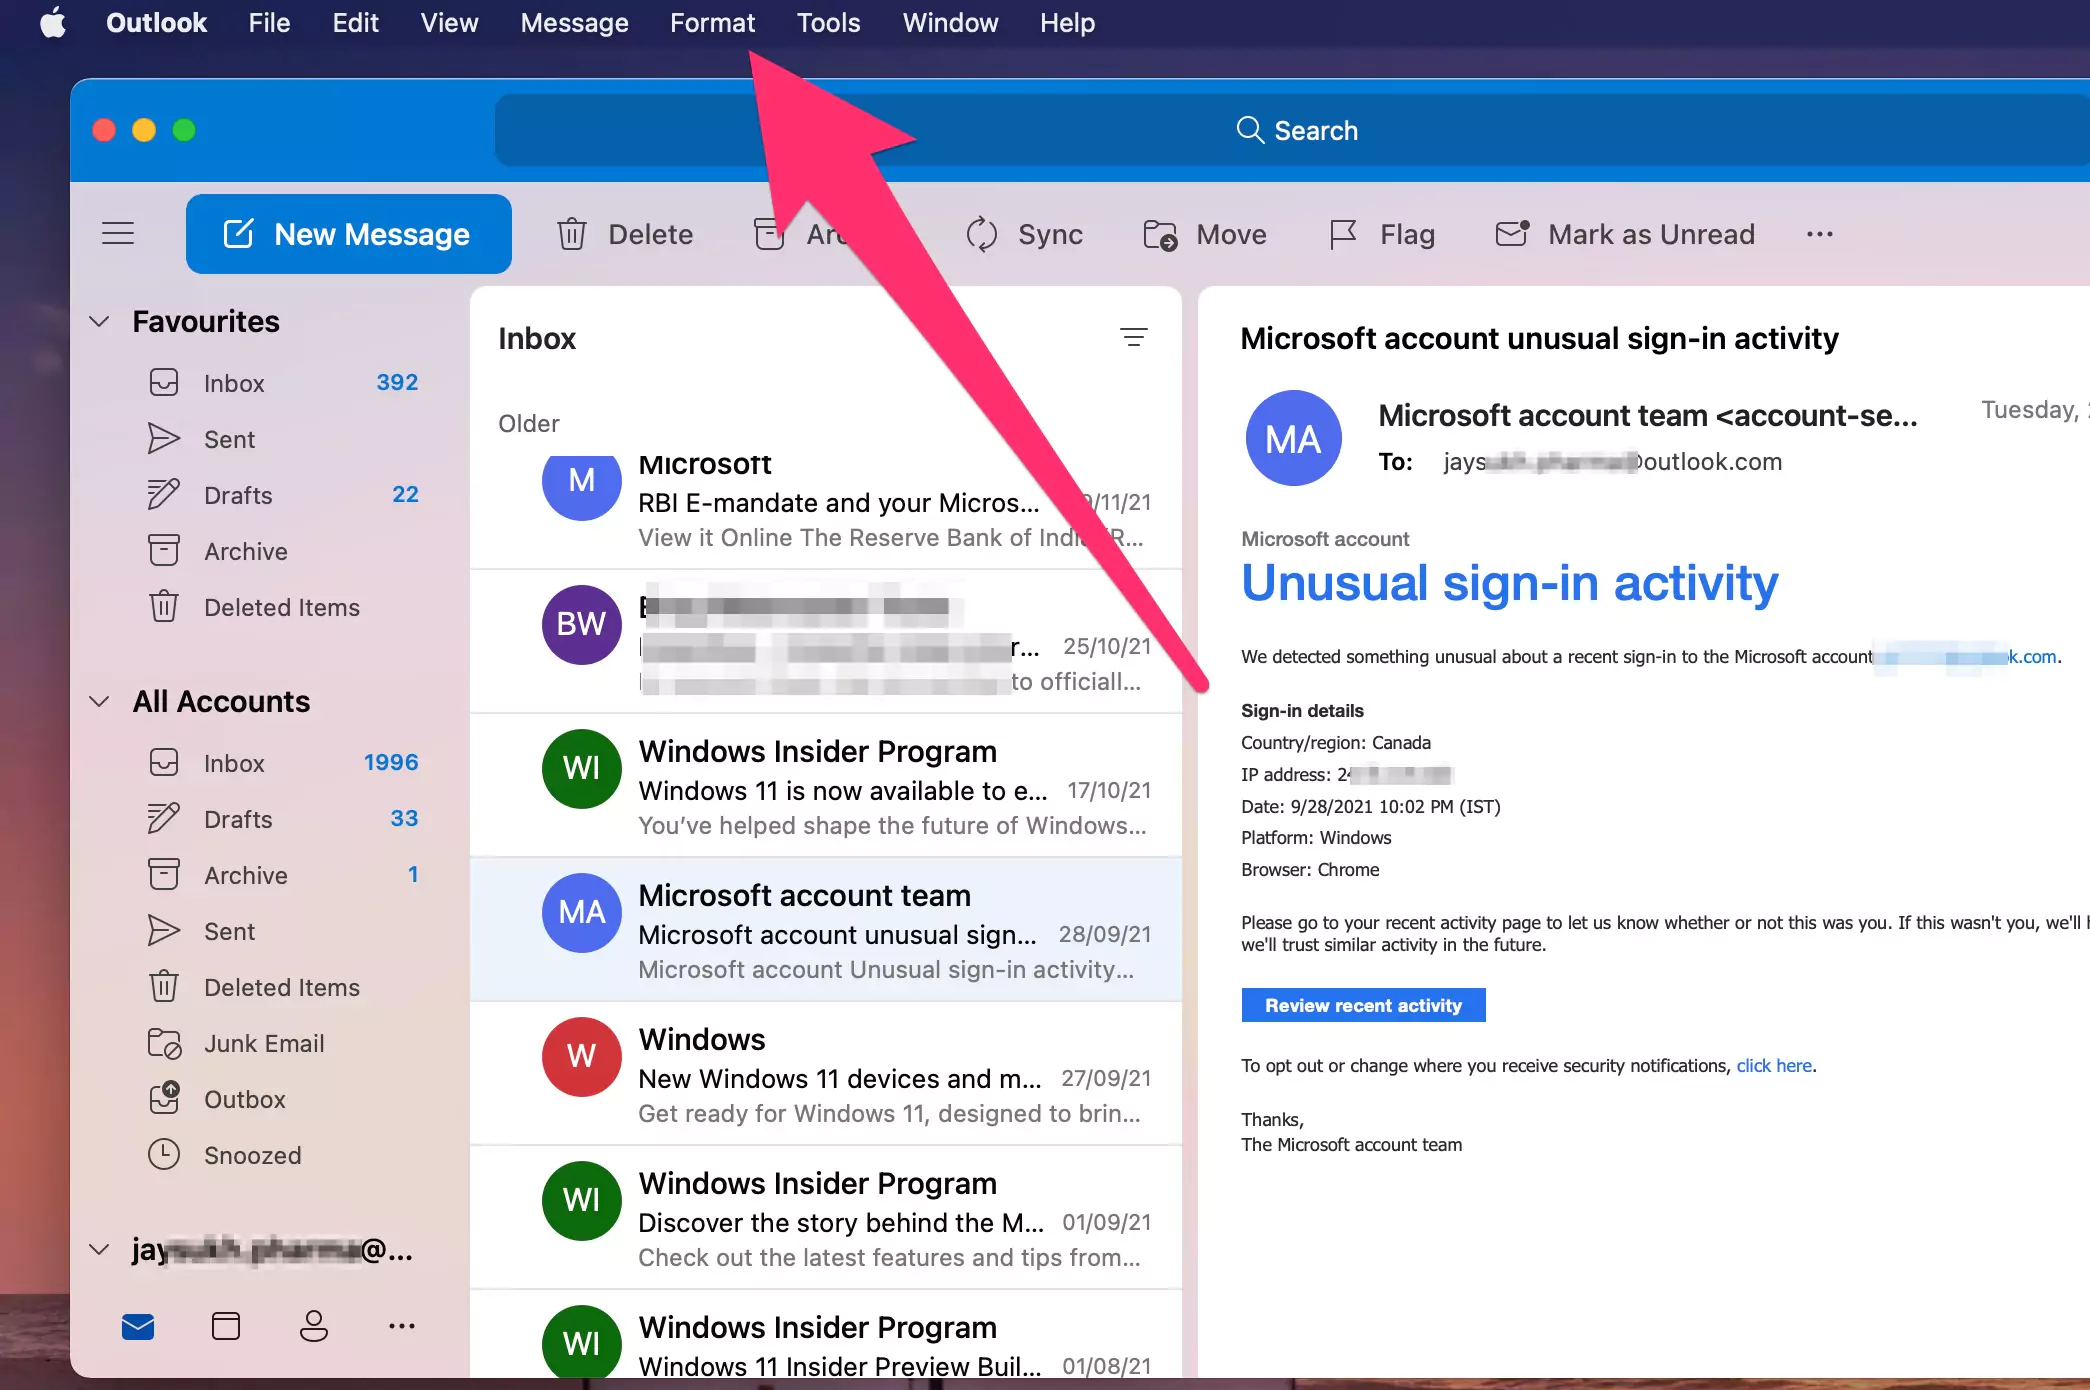Click the Flag icon
Image resolution: width=2090 pixels, height=1390 pixels.
pos(1343,234)
